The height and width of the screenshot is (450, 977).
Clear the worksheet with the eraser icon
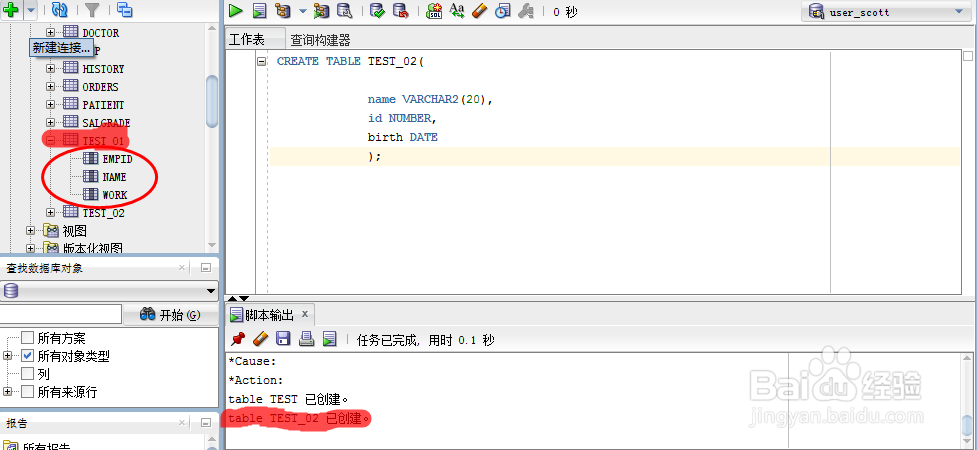(x=479, y=11)
